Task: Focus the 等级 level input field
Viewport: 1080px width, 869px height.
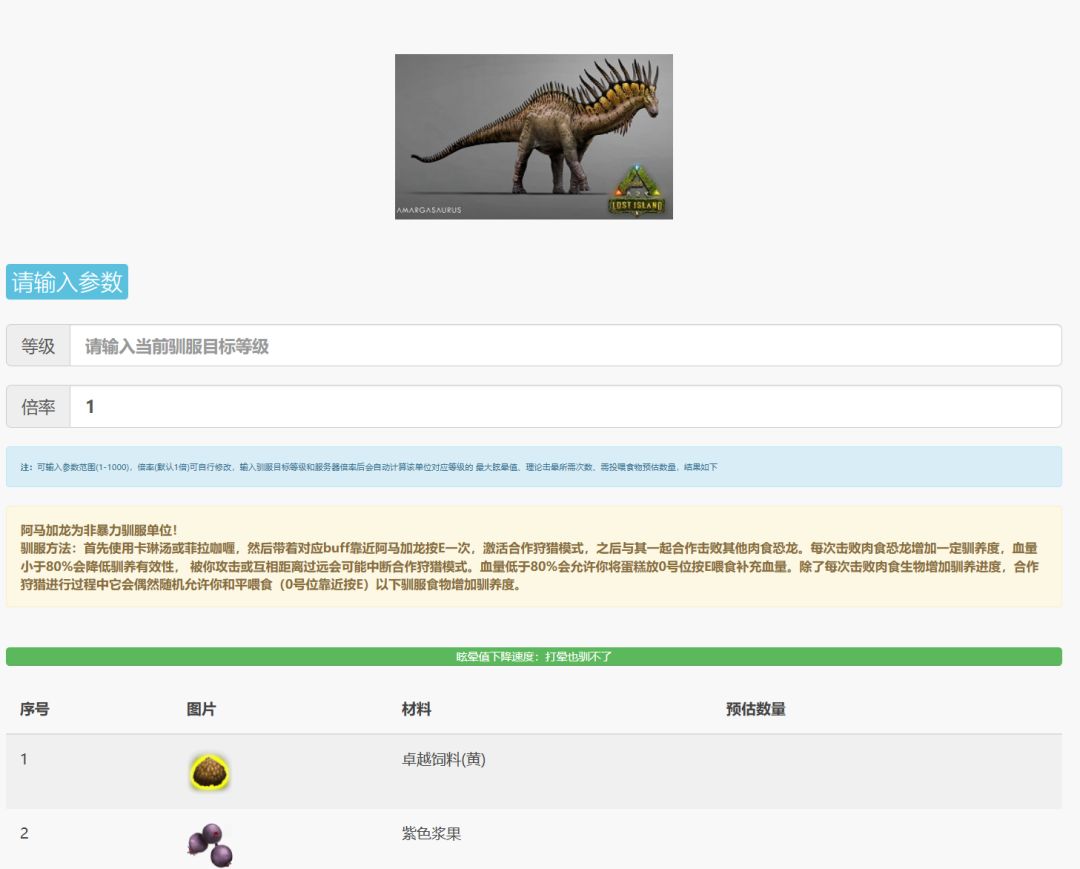Action: pos(565,346)
